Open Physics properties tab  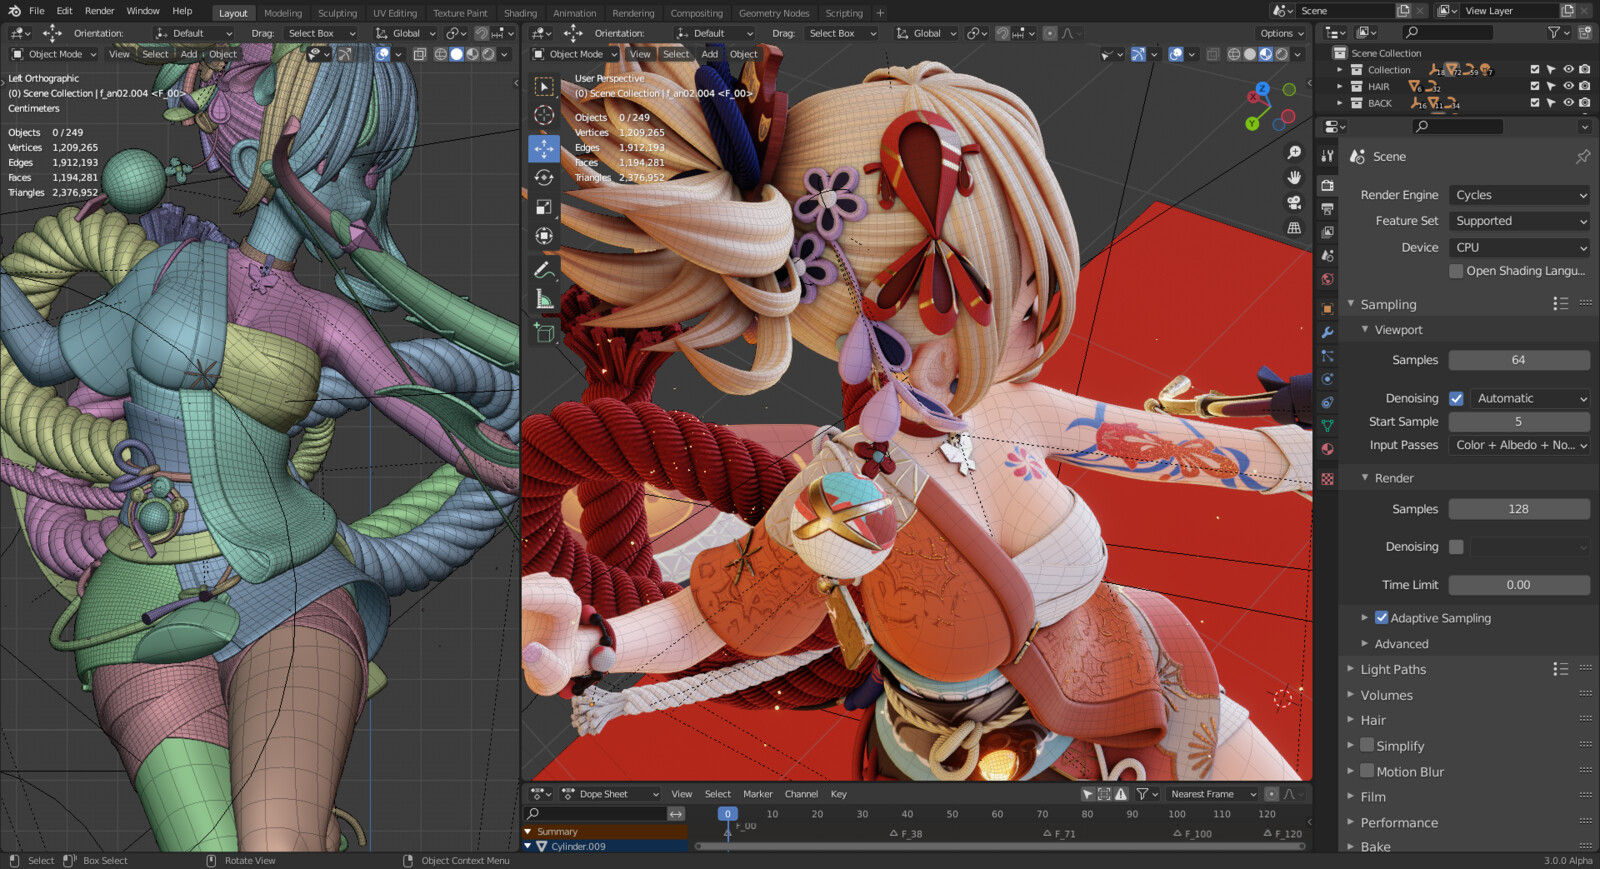pyautogui.click(x=1327, y=379)
